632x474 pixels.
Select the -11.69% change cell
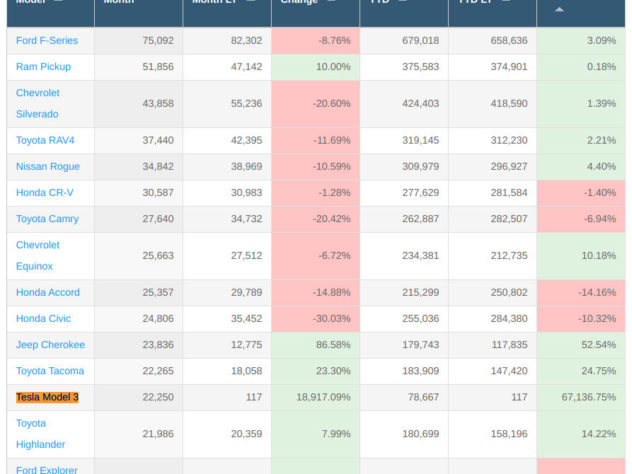pos(316,140)
